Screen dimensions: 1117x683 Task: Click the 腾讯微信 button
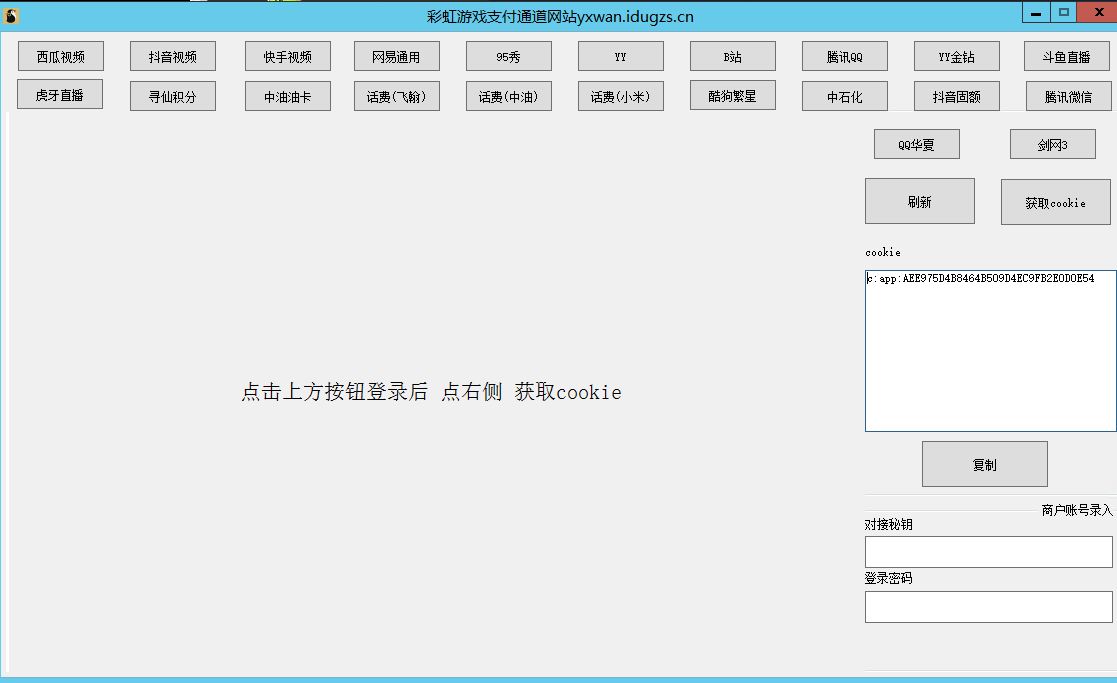point(1068,97)
